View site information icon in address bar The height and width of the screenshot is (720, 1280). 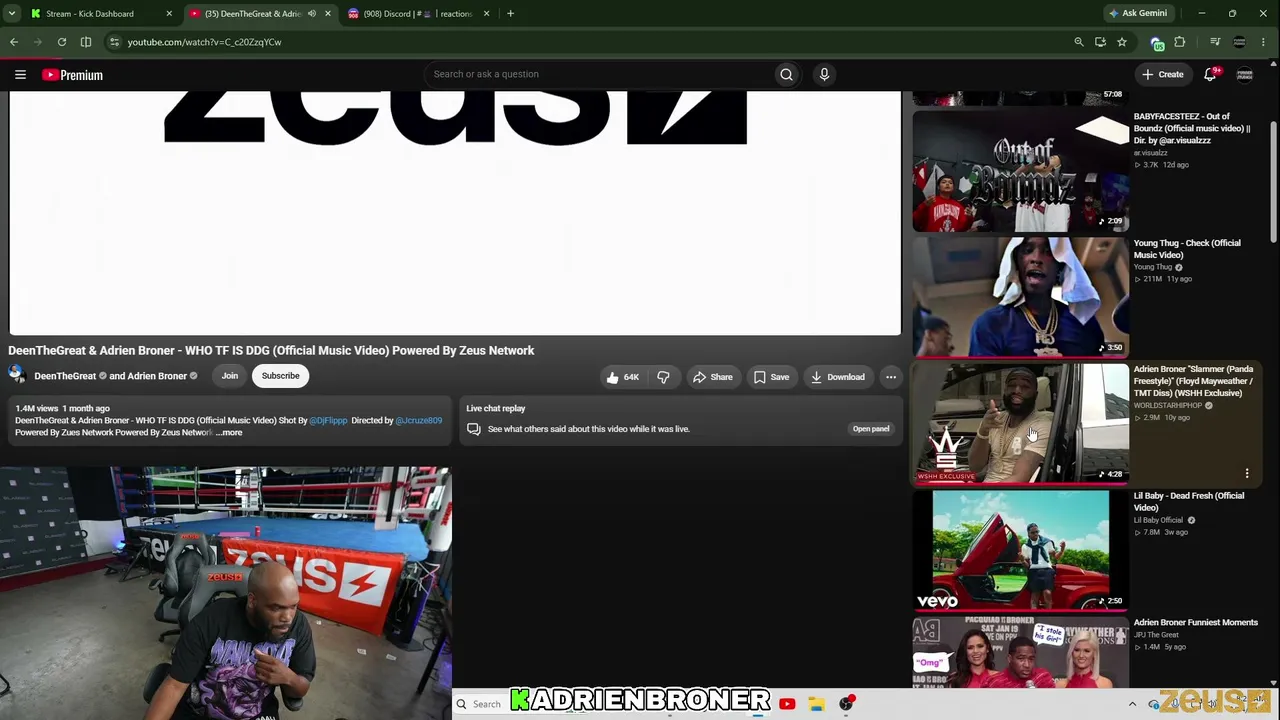click(114, 42)
